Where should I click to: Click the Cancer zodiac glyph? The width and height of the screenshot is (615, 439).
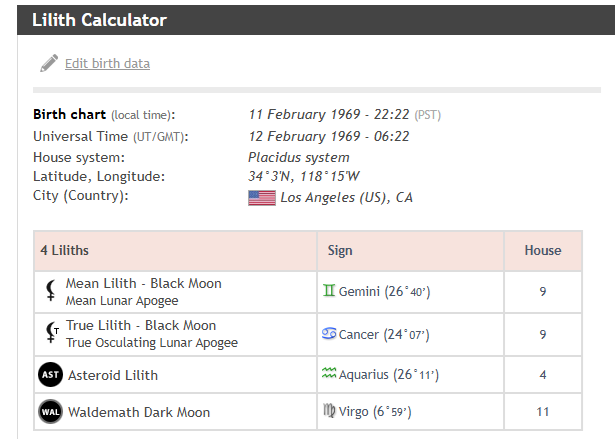click(329, 333)
